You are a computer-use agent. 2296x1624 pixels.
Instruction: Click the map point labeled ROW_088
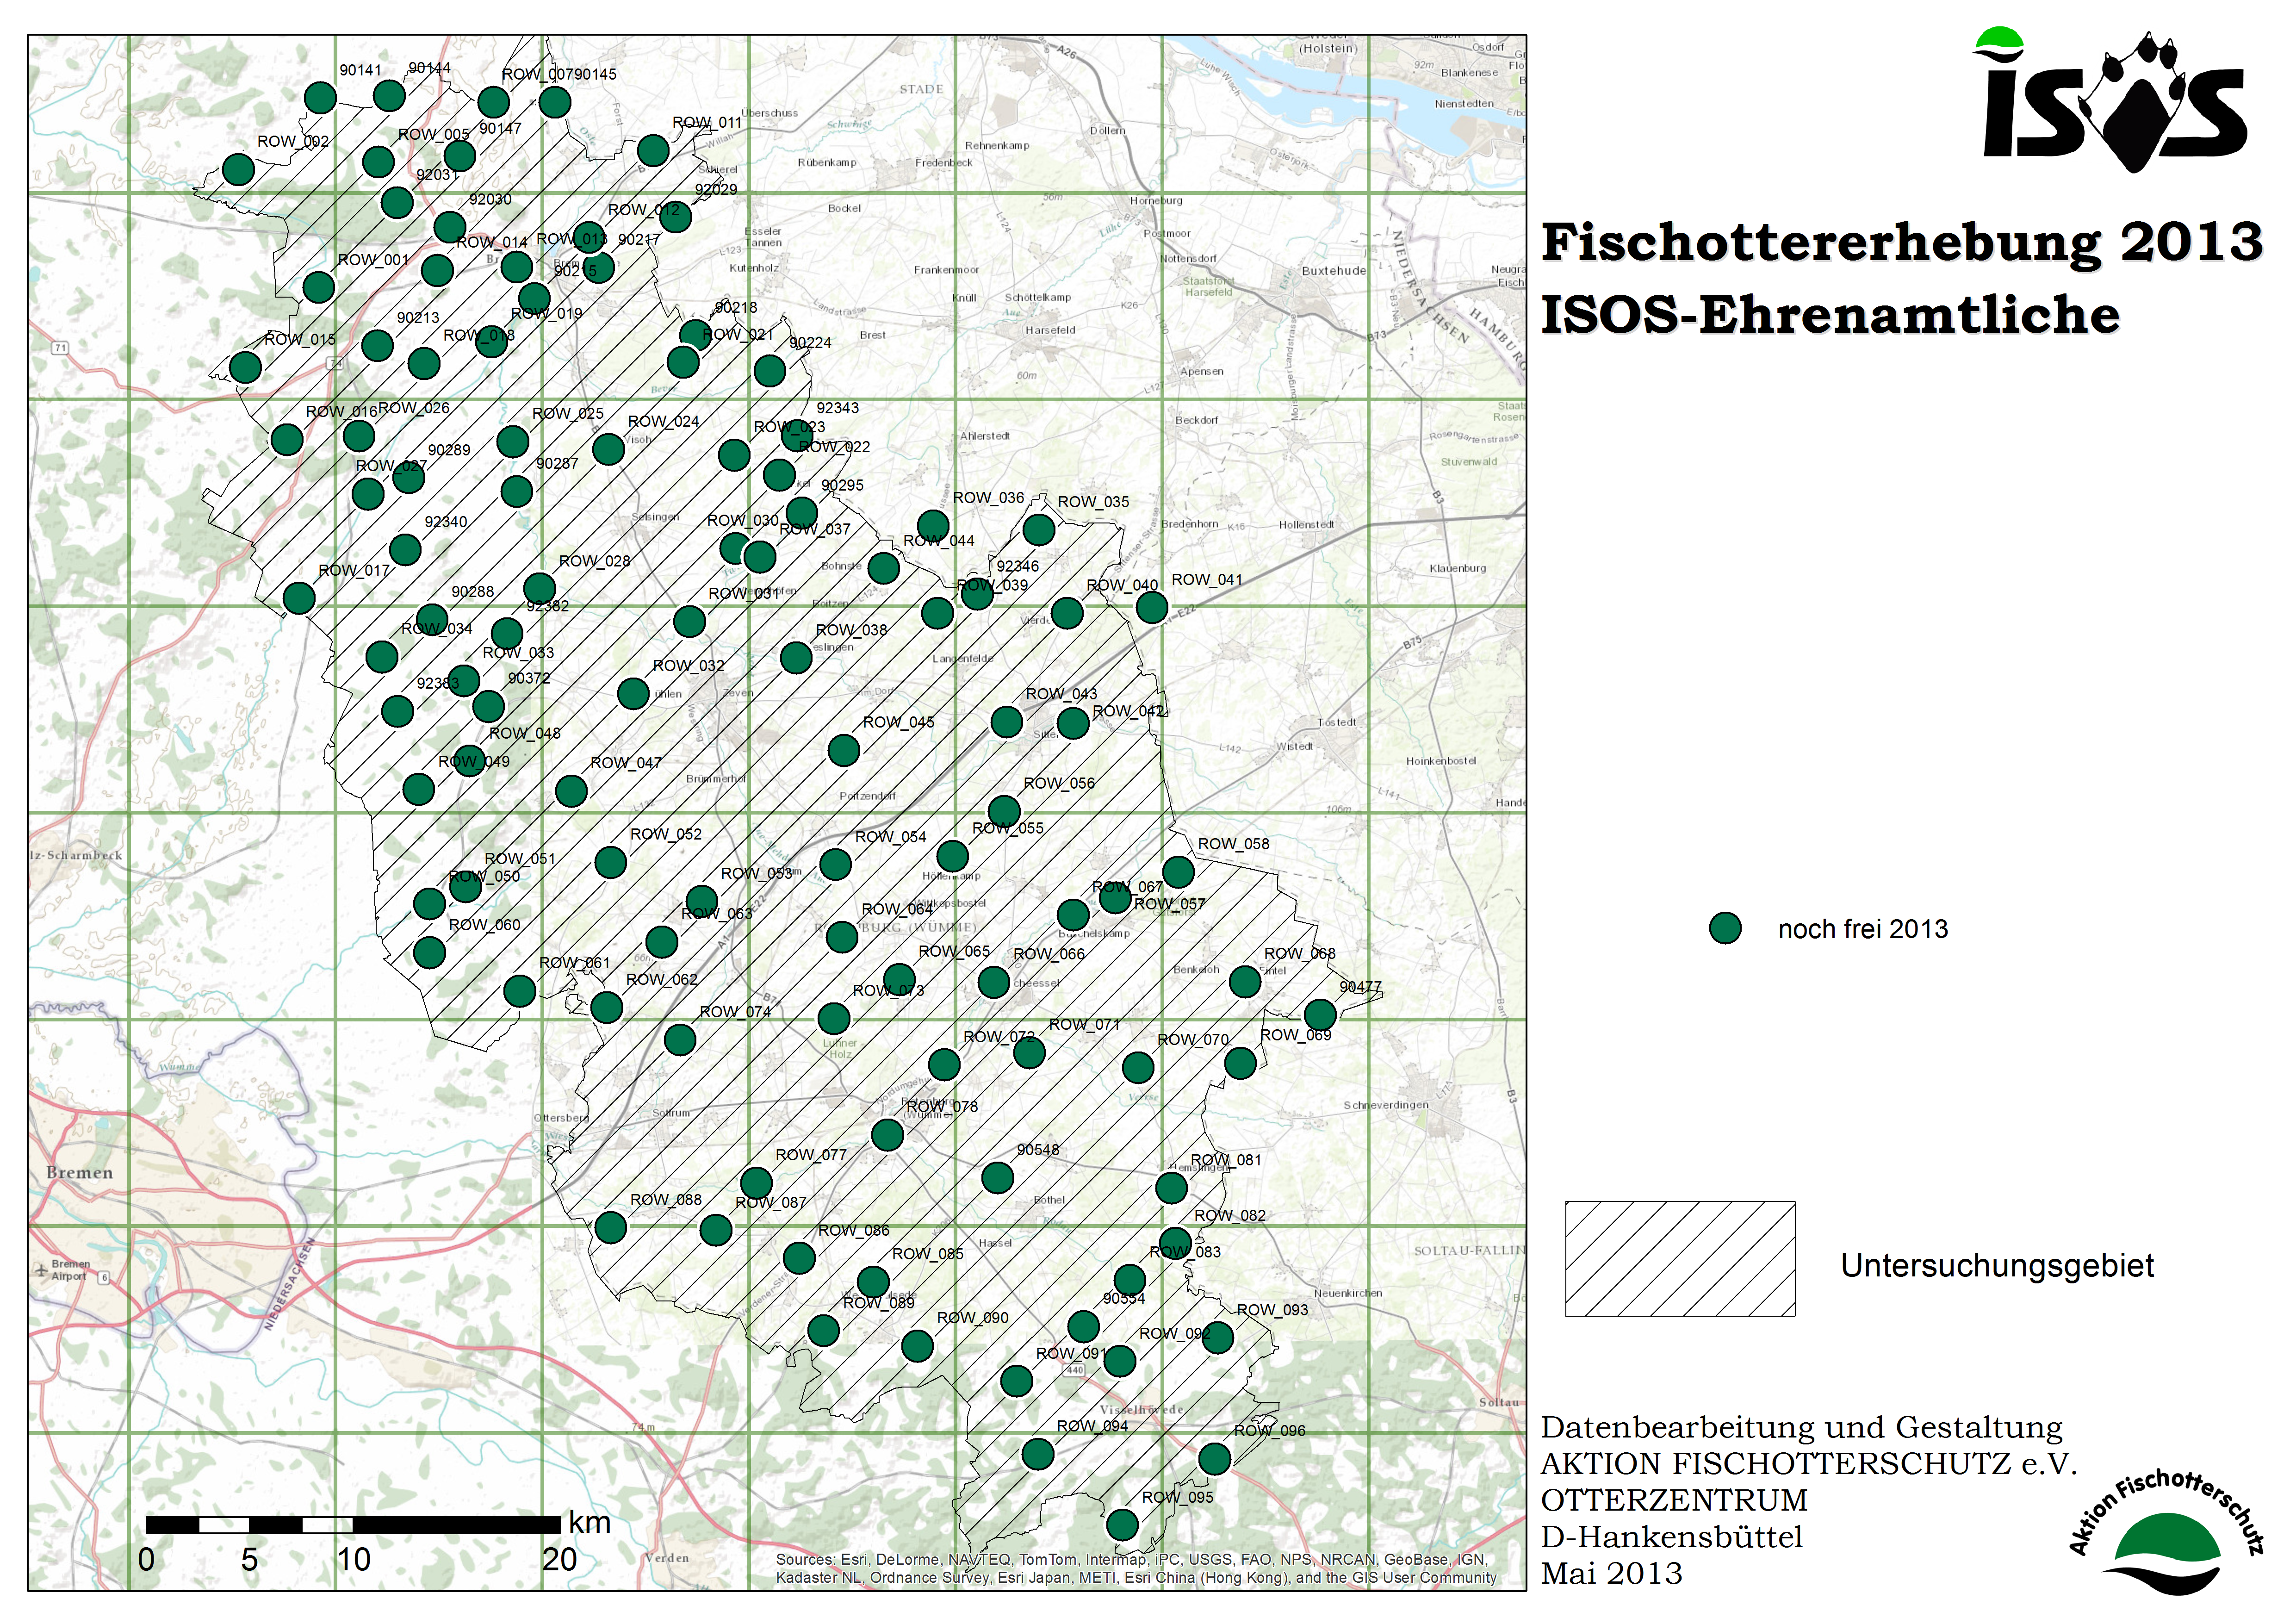(611, 1227)
